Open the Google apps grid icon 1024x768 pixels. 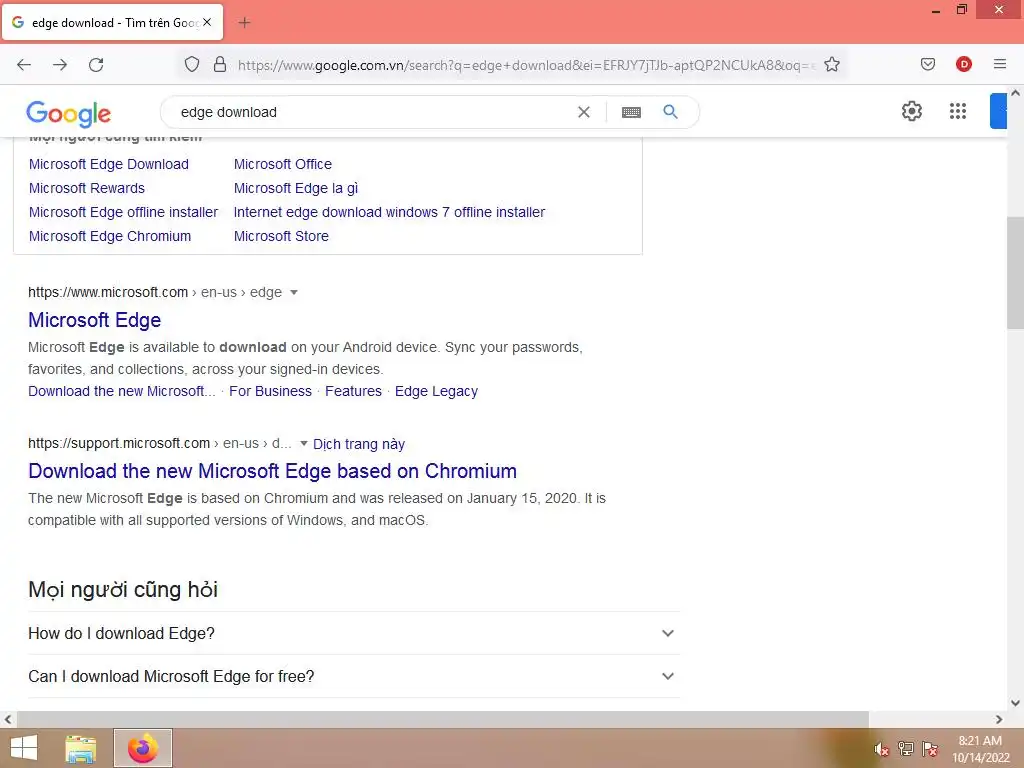coord(957,111)
